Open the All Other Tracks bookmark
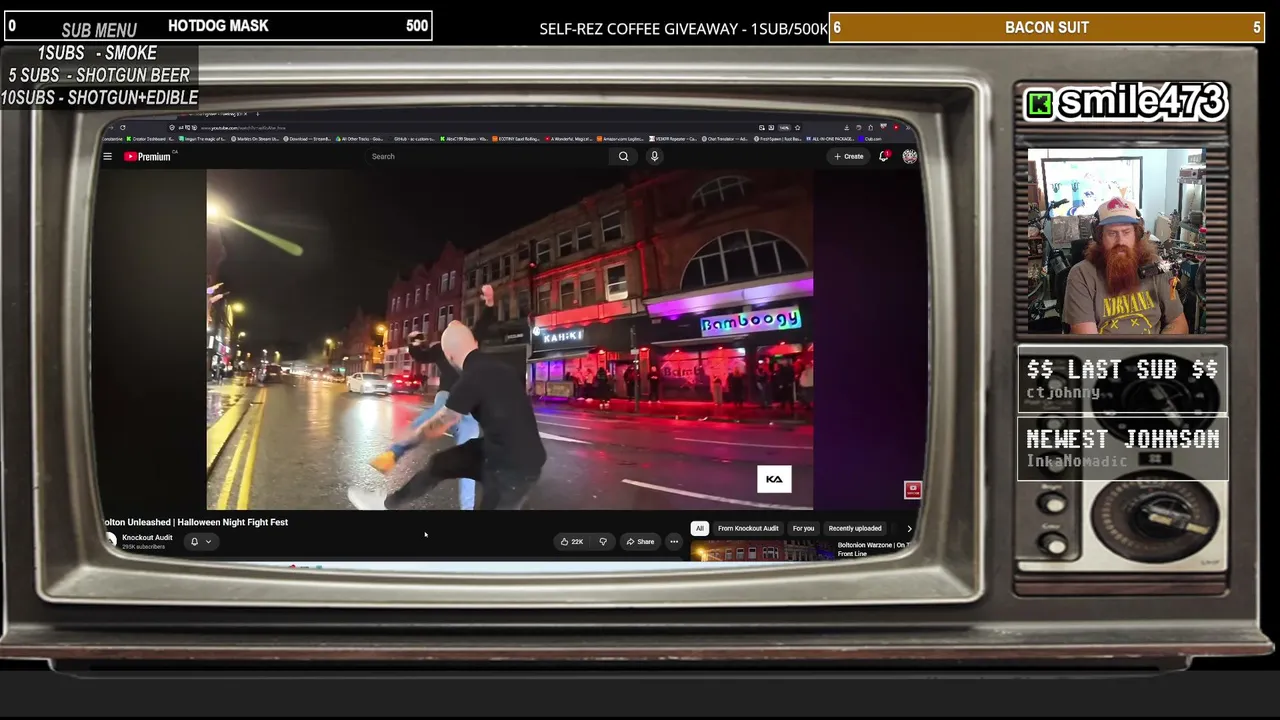The image size is (1280, 720). tap(362, 139)
